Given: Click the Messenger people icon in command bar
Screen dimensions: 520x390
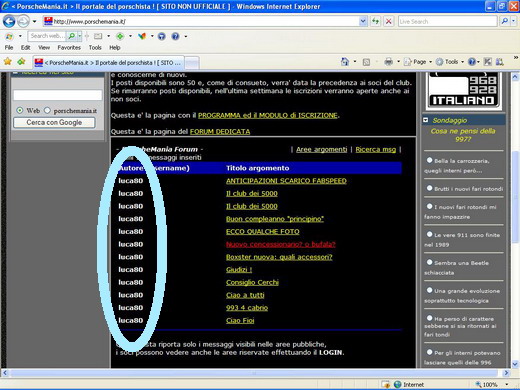Looking at the screenshot, I should tap(500, 62).
